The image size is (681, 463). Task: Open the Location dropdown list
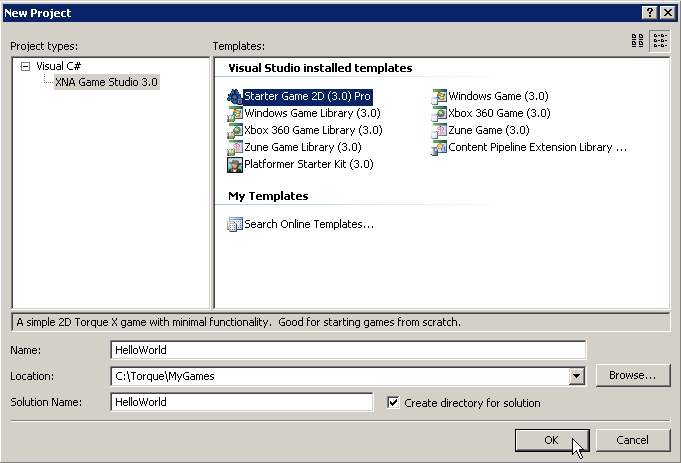point(576,376)
